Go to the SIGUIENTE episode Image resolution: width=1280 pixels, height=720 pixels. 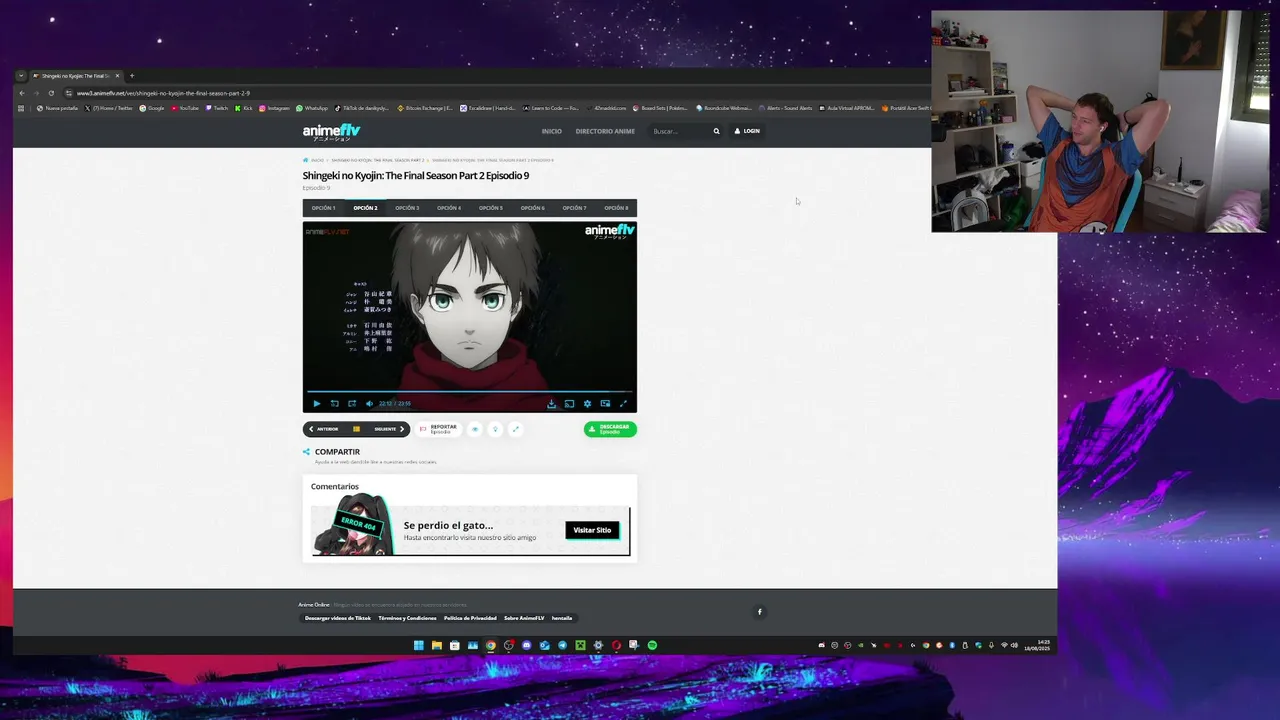(389, 429)
